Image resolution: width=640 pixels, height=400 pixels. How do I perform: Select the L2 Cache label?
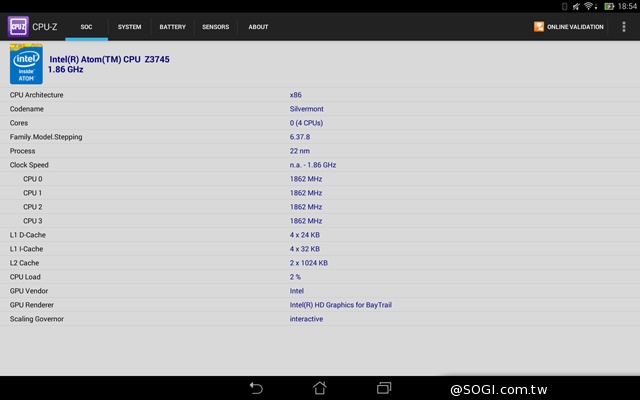click(x=24, y=263)
